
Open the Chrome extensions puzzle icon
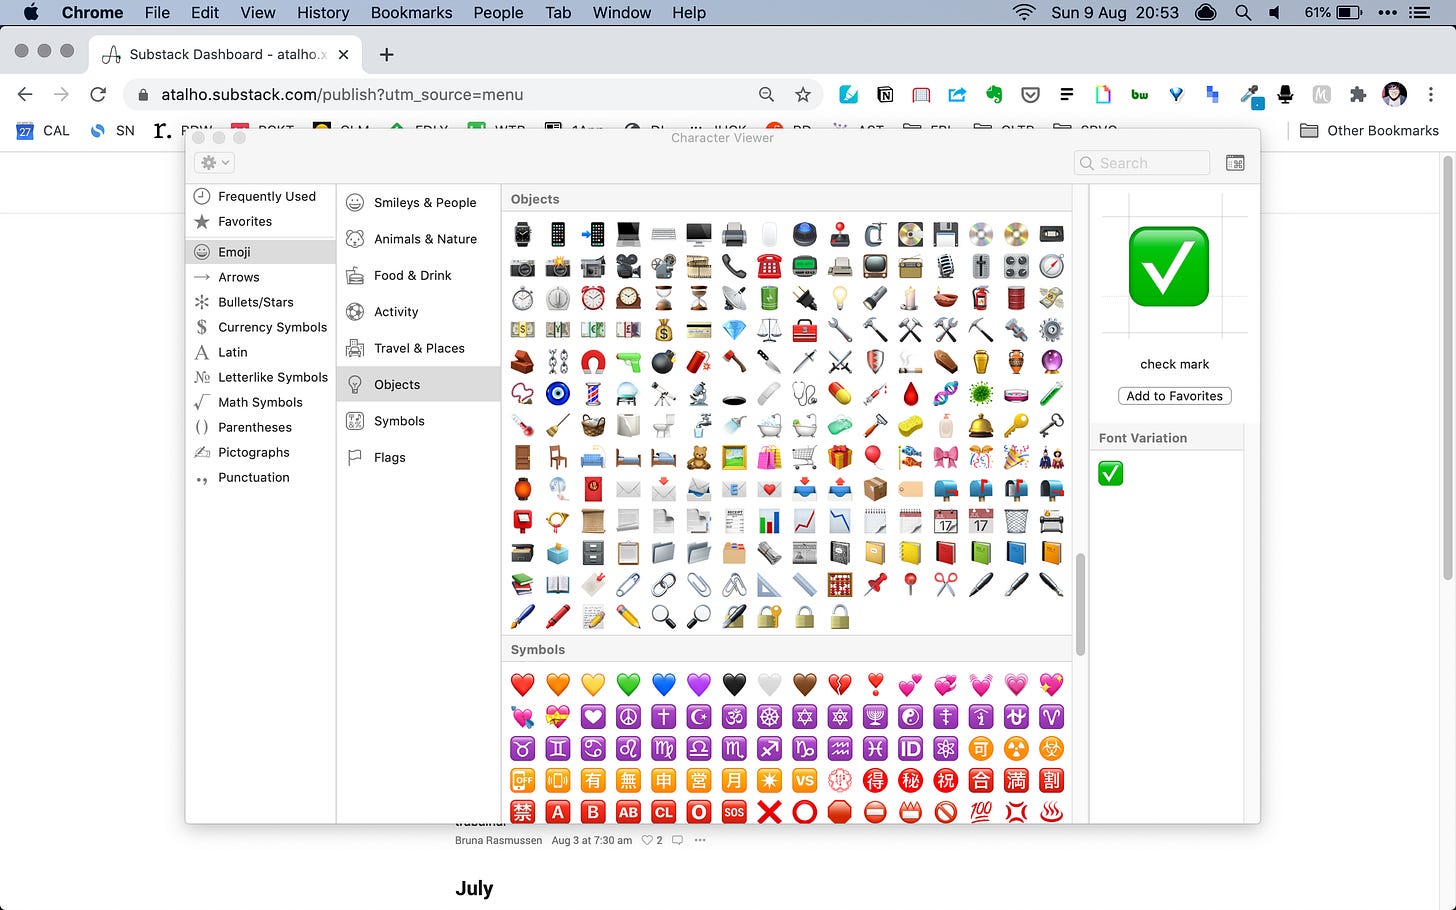pos(1357,94)
